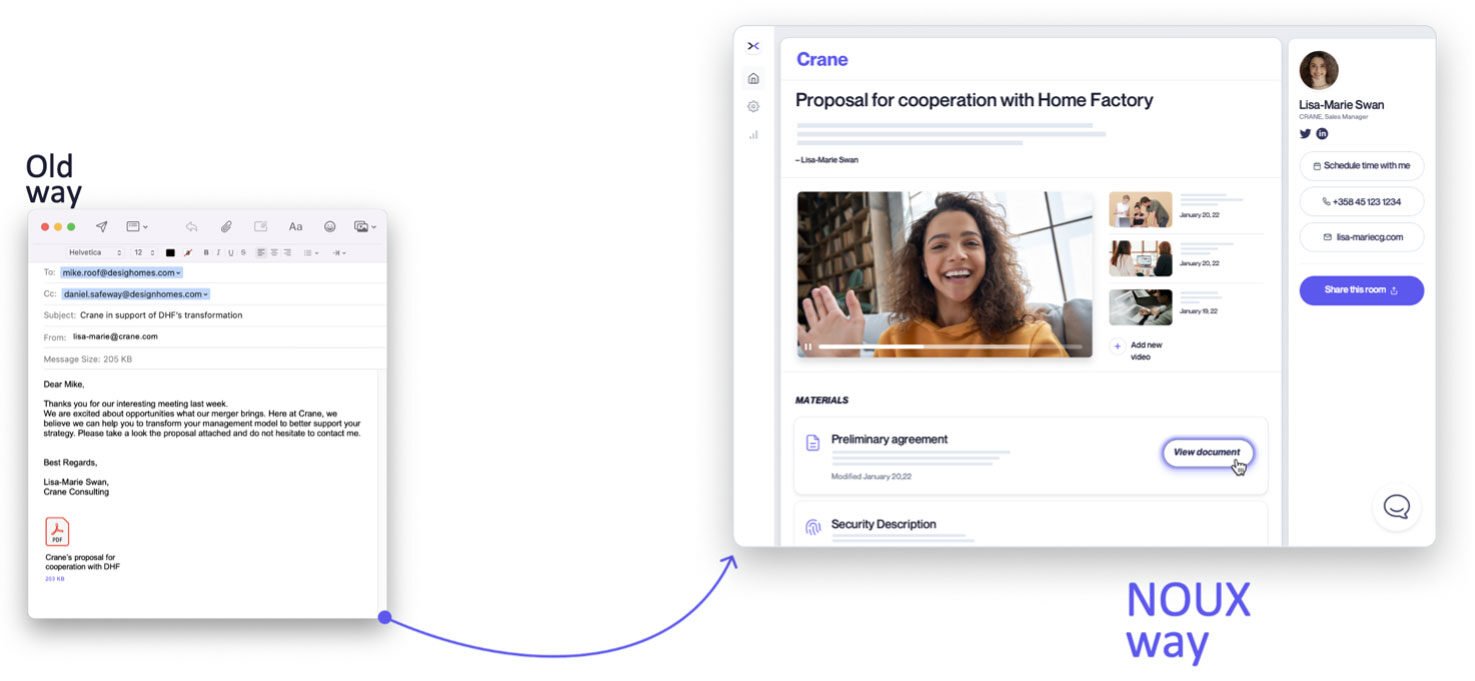Select the Home tab in the Crane sidebar

[x=753, y=78]
